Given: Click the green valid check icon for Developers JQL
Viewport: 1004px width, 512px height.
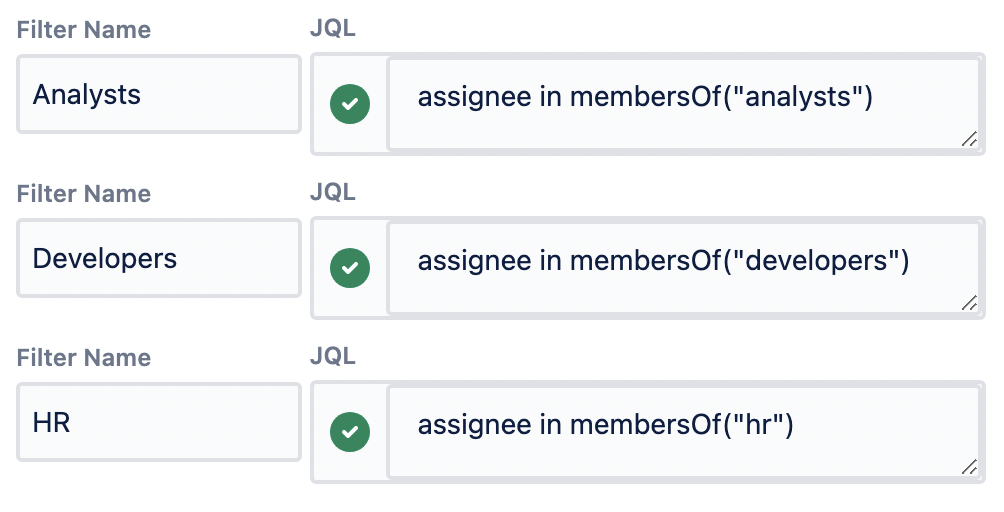Looking at the screenshot, I should pyautogui.click(x=350, y=268).
